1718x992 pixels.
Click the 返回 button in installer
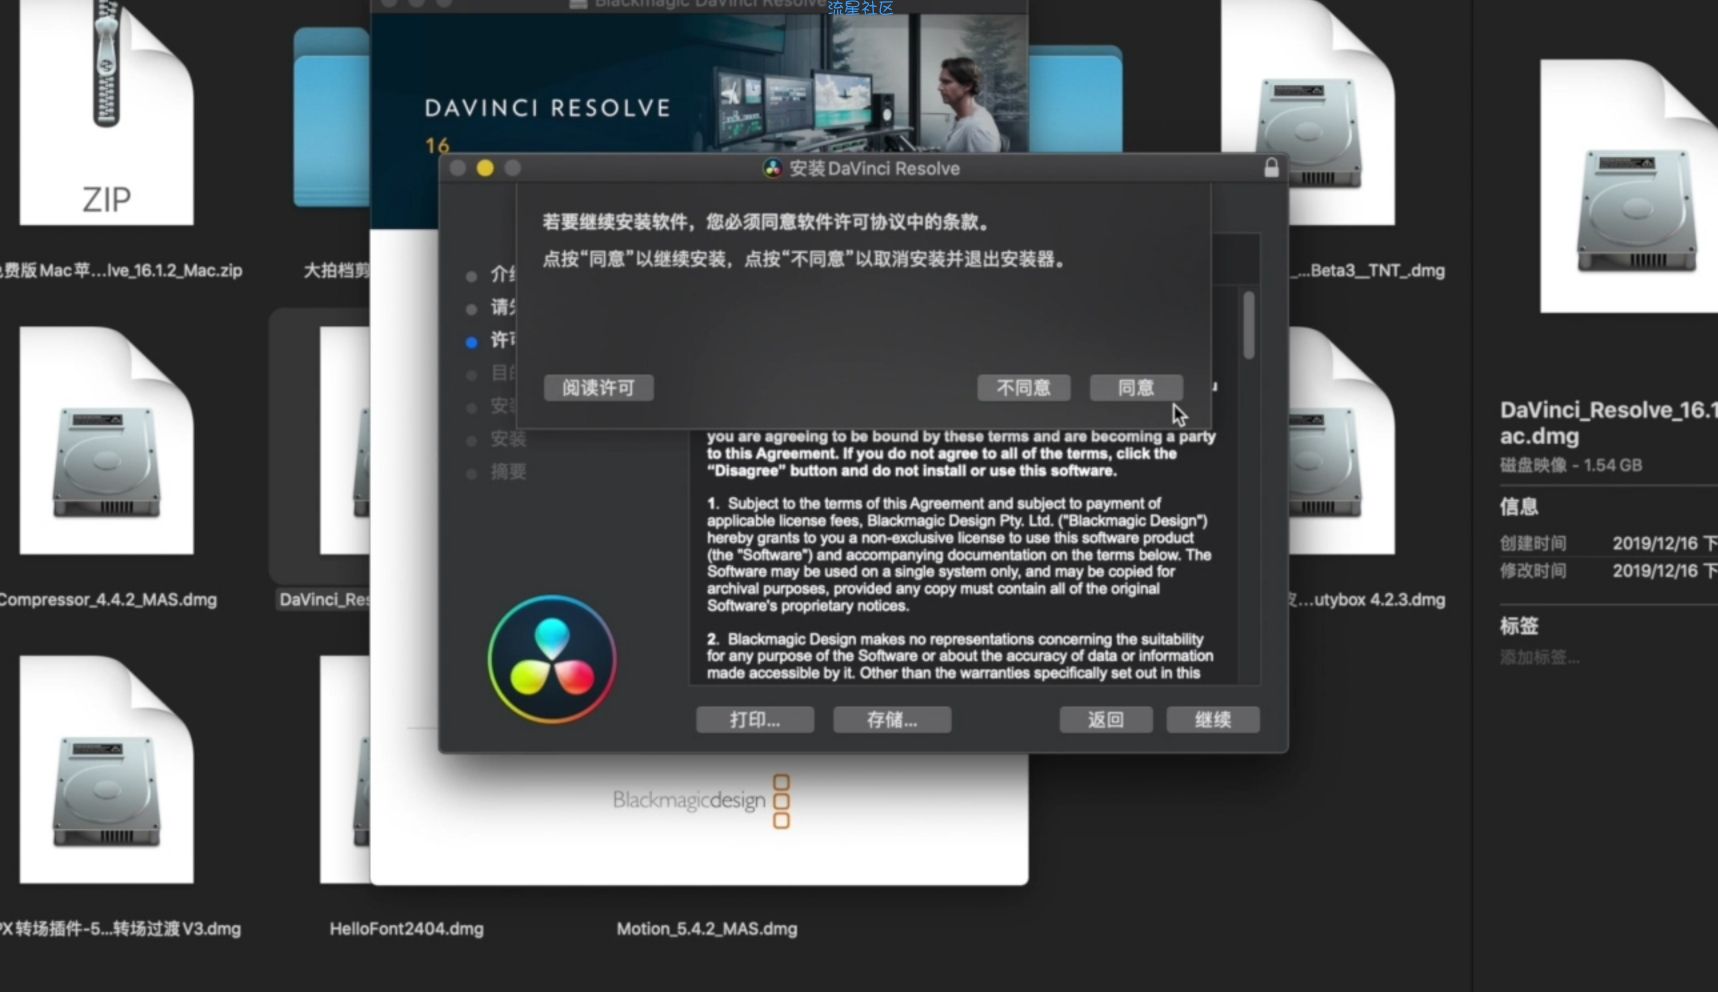coord(1106,720)
